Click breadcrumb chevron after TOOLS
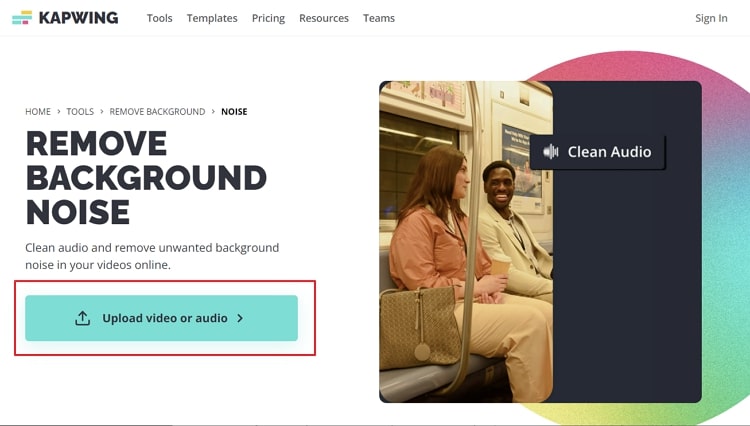The width and height of the screenshot is (750, 426). point(101,111)
